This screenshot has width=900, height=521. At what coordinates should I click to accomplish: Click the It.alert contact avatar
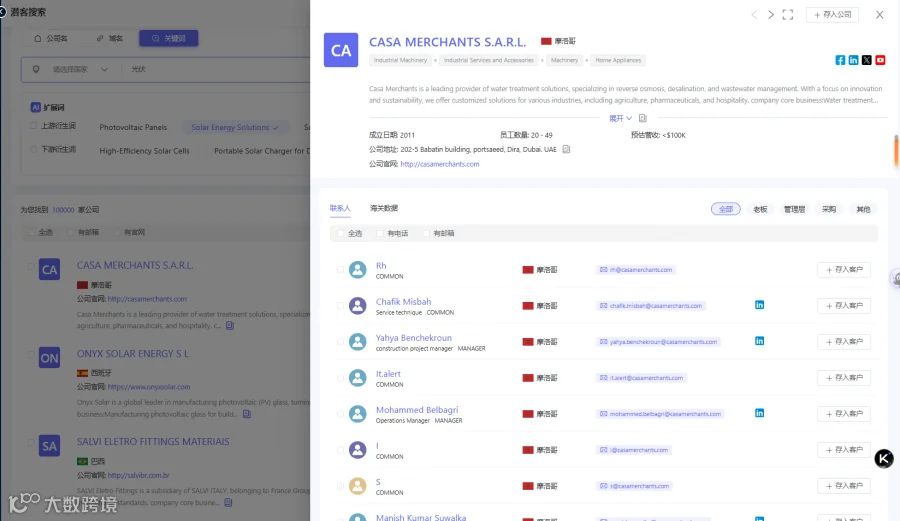(x=358, y=378)
